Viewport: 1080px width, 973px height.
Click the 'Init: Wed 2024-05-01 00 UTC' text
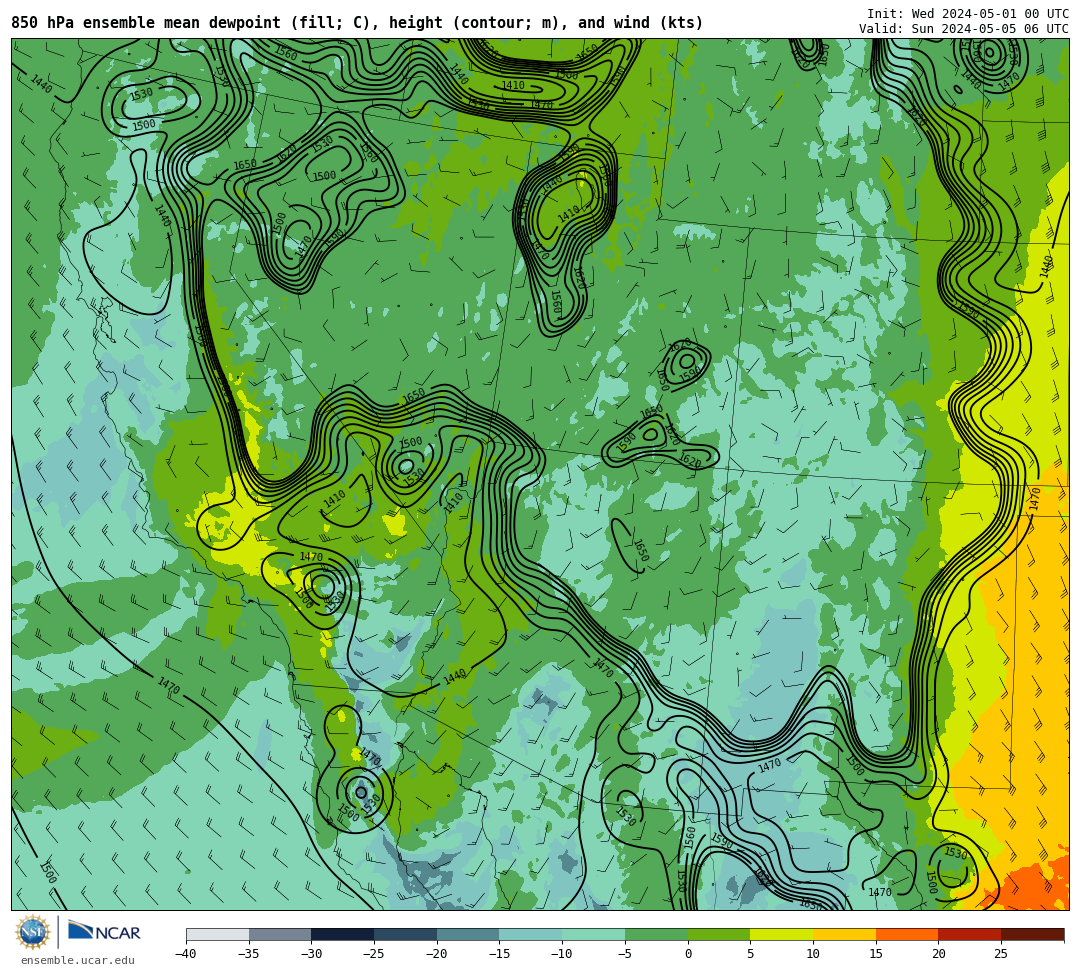point(968,14)
